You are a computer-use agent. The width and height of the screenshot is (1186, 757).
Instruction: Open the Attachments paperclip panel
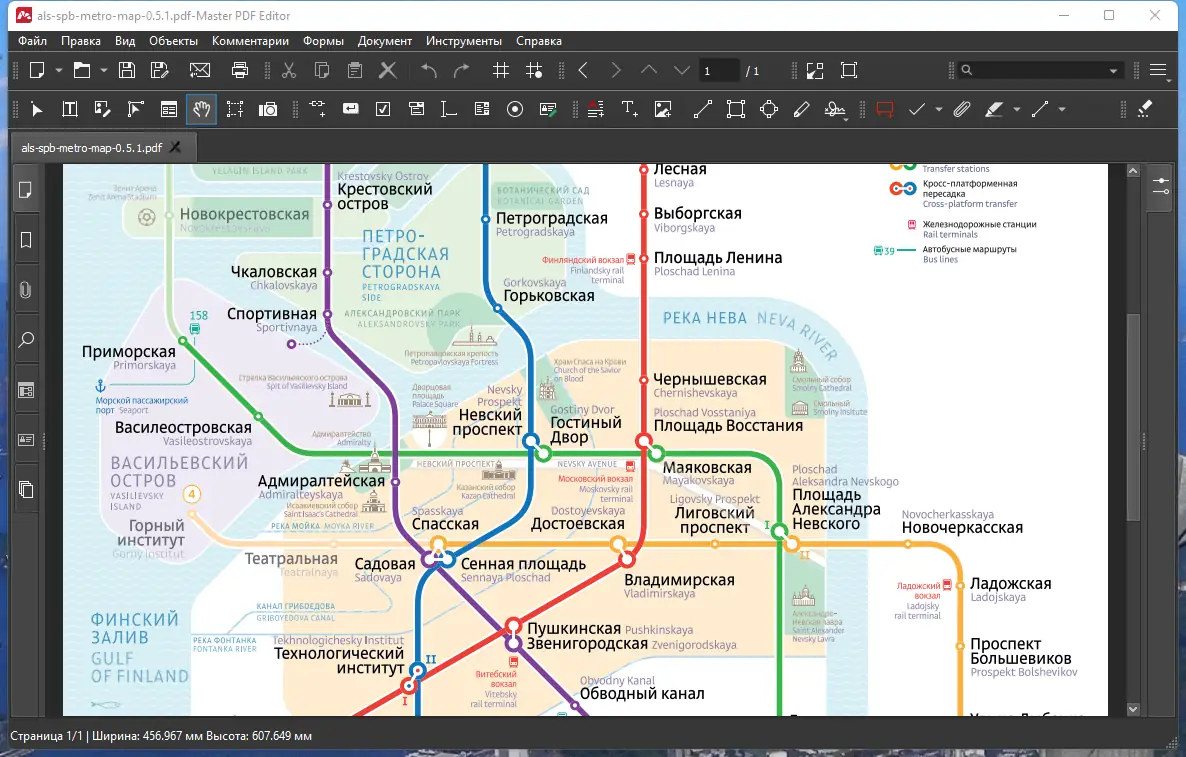pos(26,290)
